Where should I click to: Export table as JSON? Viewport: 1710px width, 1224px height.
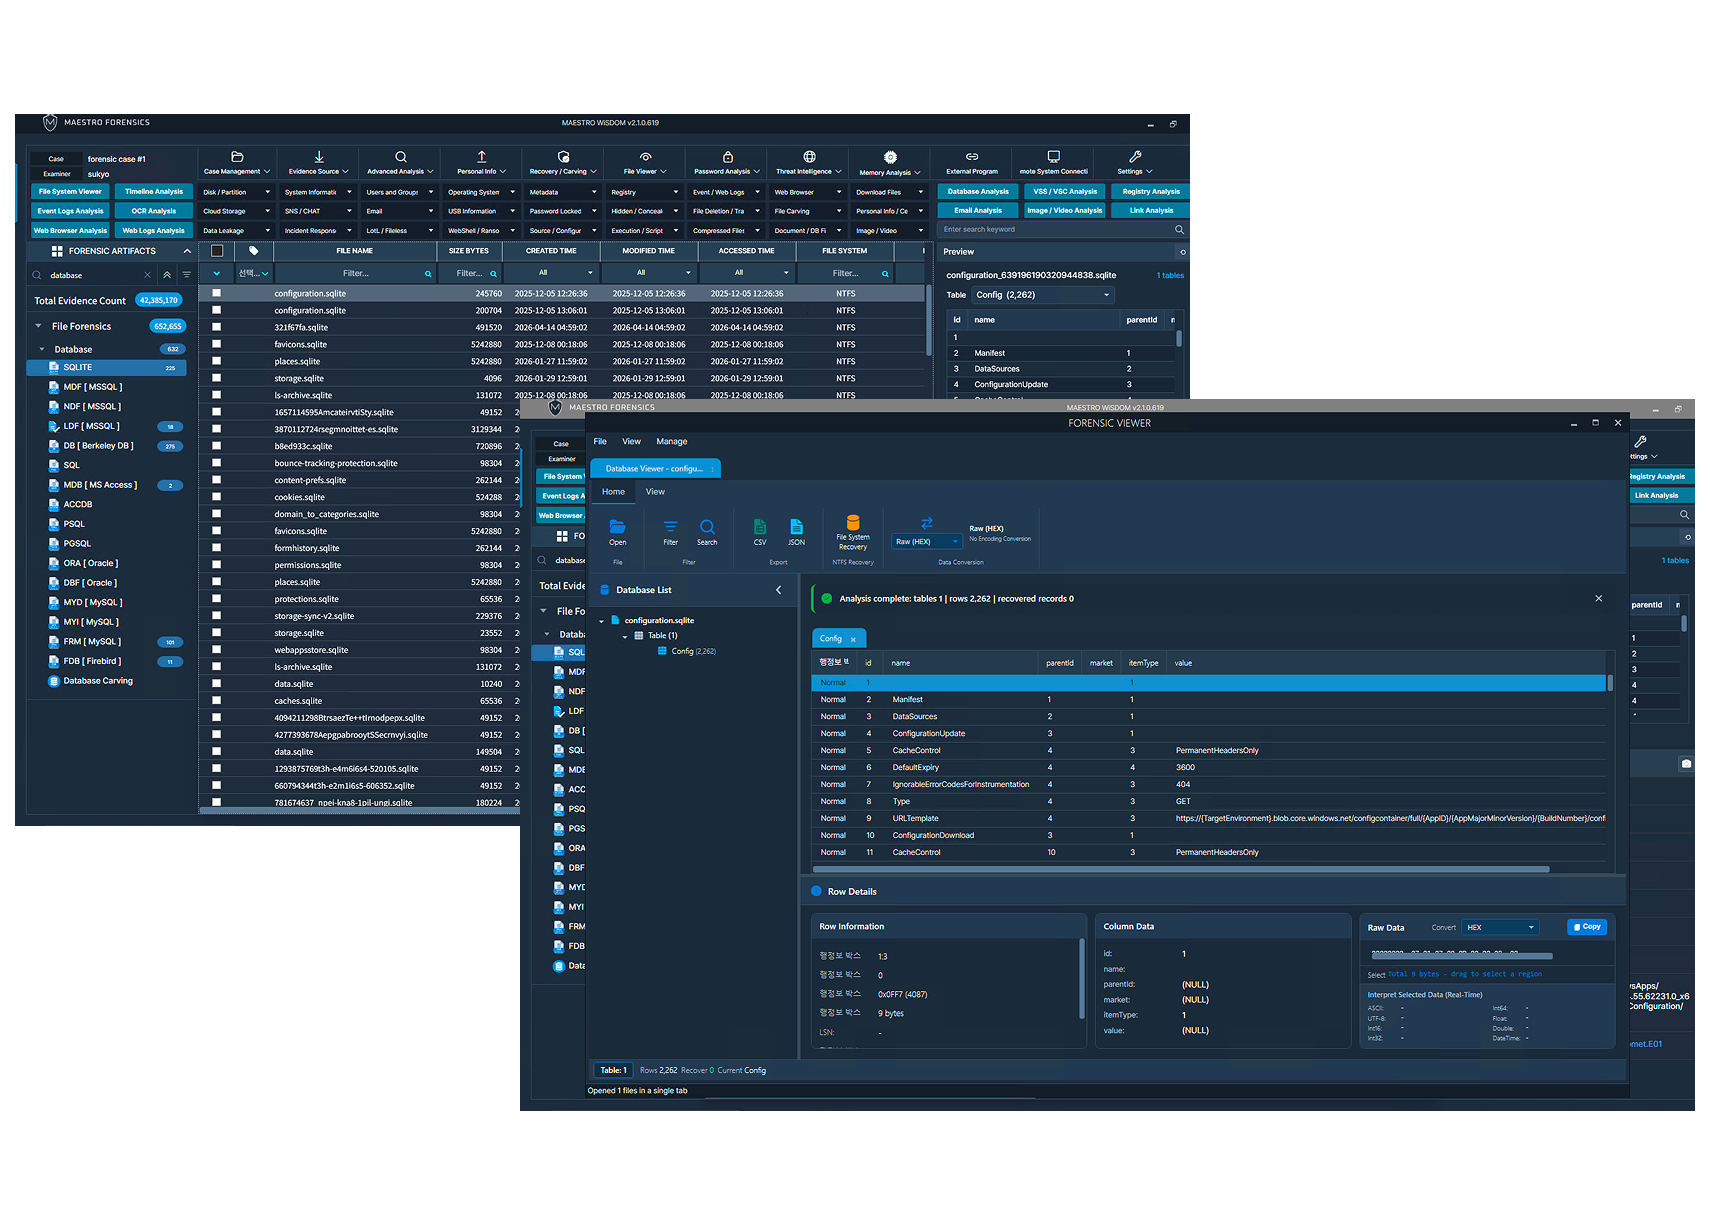(x=796, y=526)
